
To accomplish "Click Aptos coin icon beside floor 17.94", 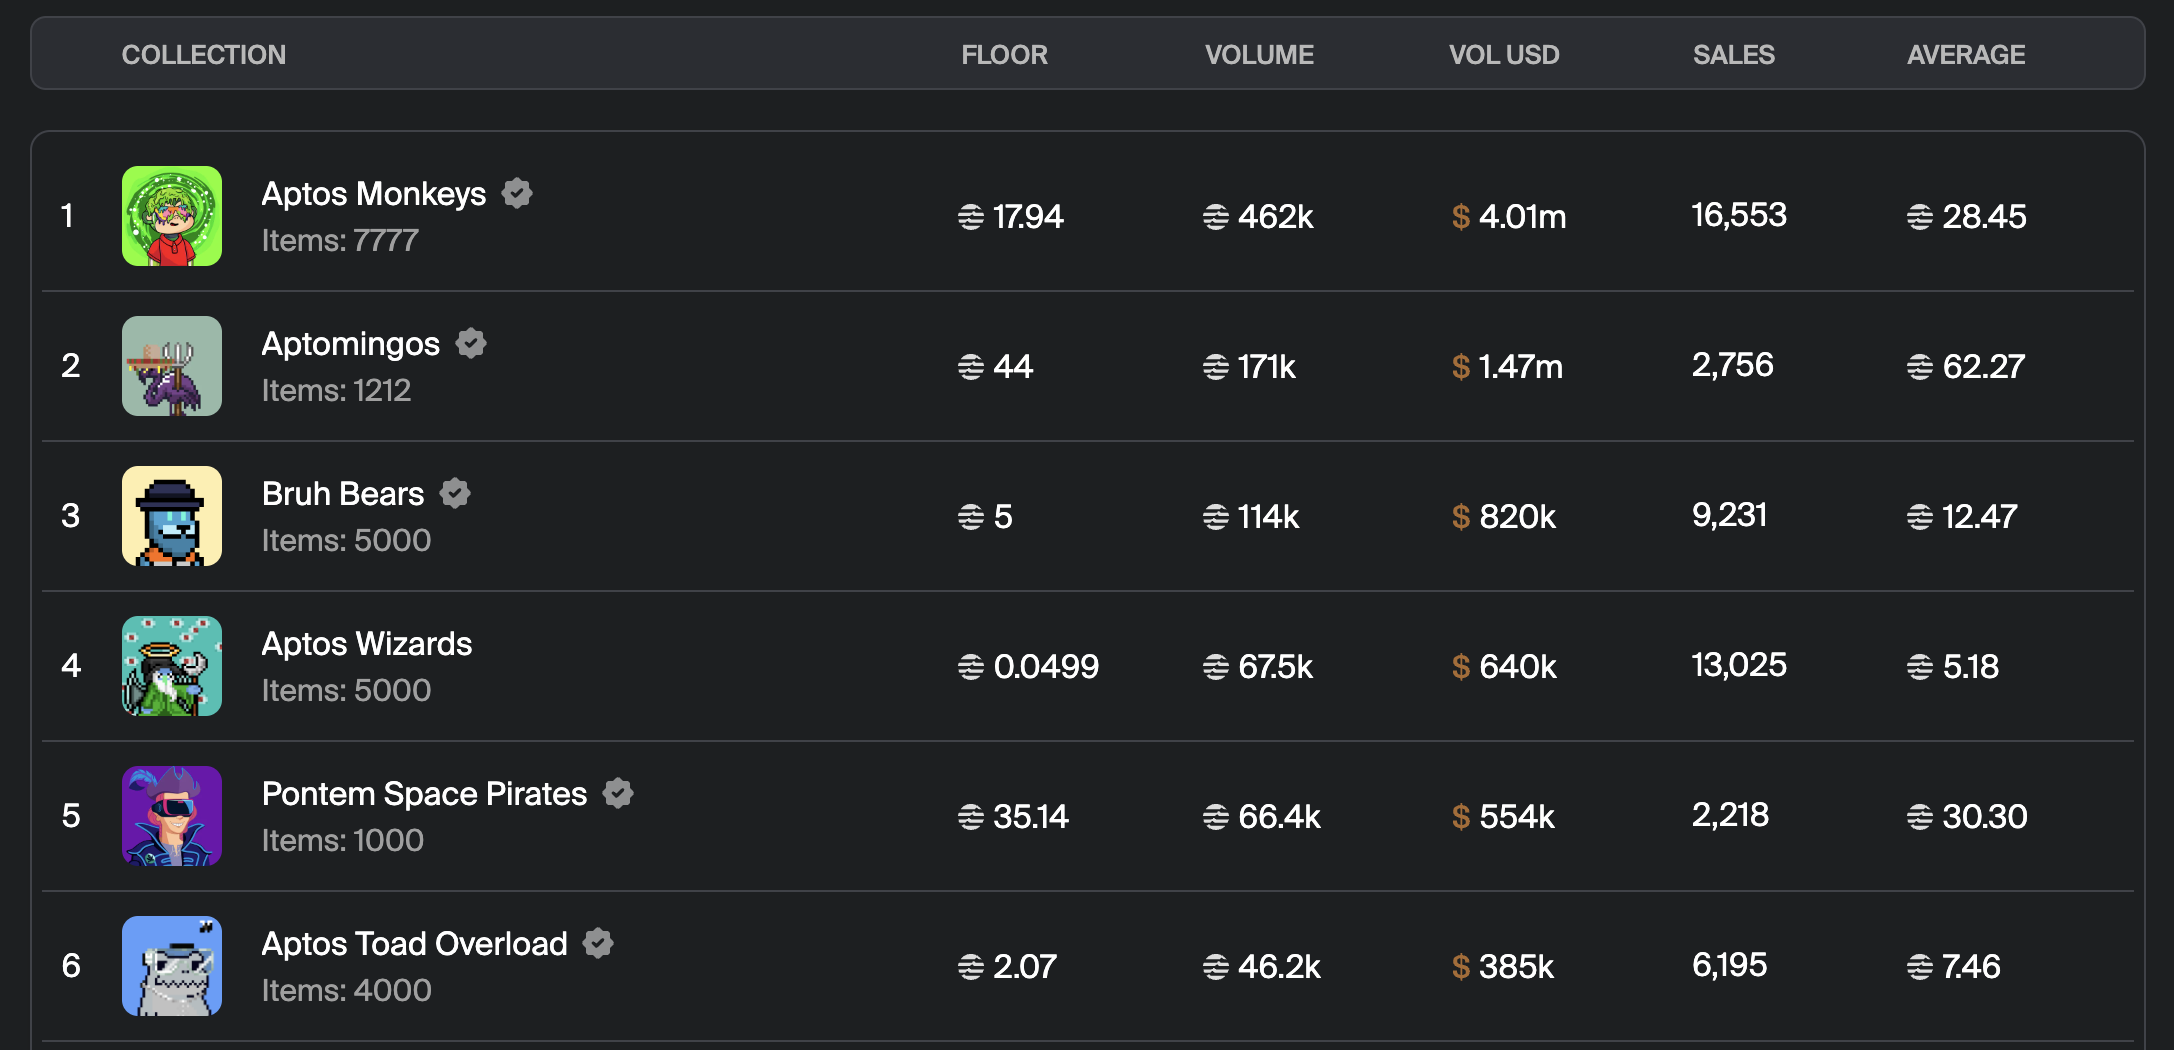I will click(x=971, y=217).
